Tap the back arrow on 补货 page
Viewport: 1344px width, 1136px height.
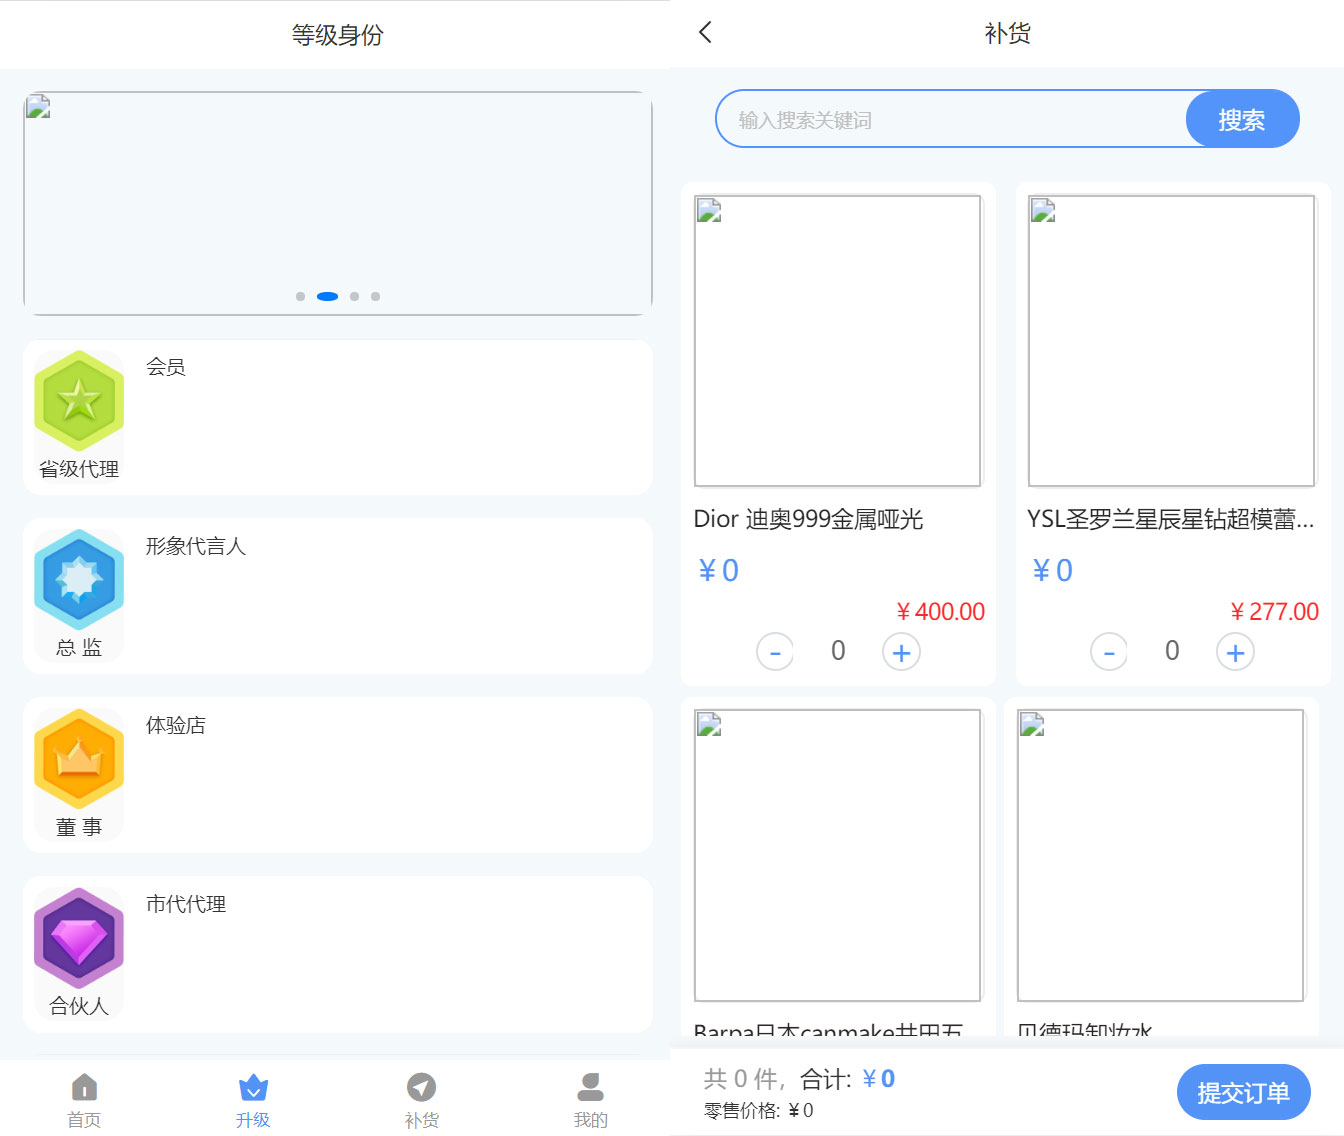coord(705,33)
